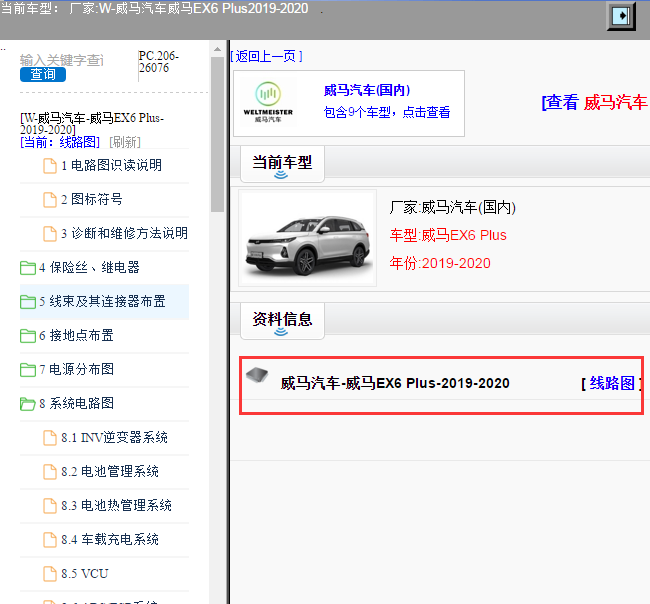This screenshot has height=604, width=650.
Task: Open 8.5 VCU diagram entry
Action: coord(85,574)
